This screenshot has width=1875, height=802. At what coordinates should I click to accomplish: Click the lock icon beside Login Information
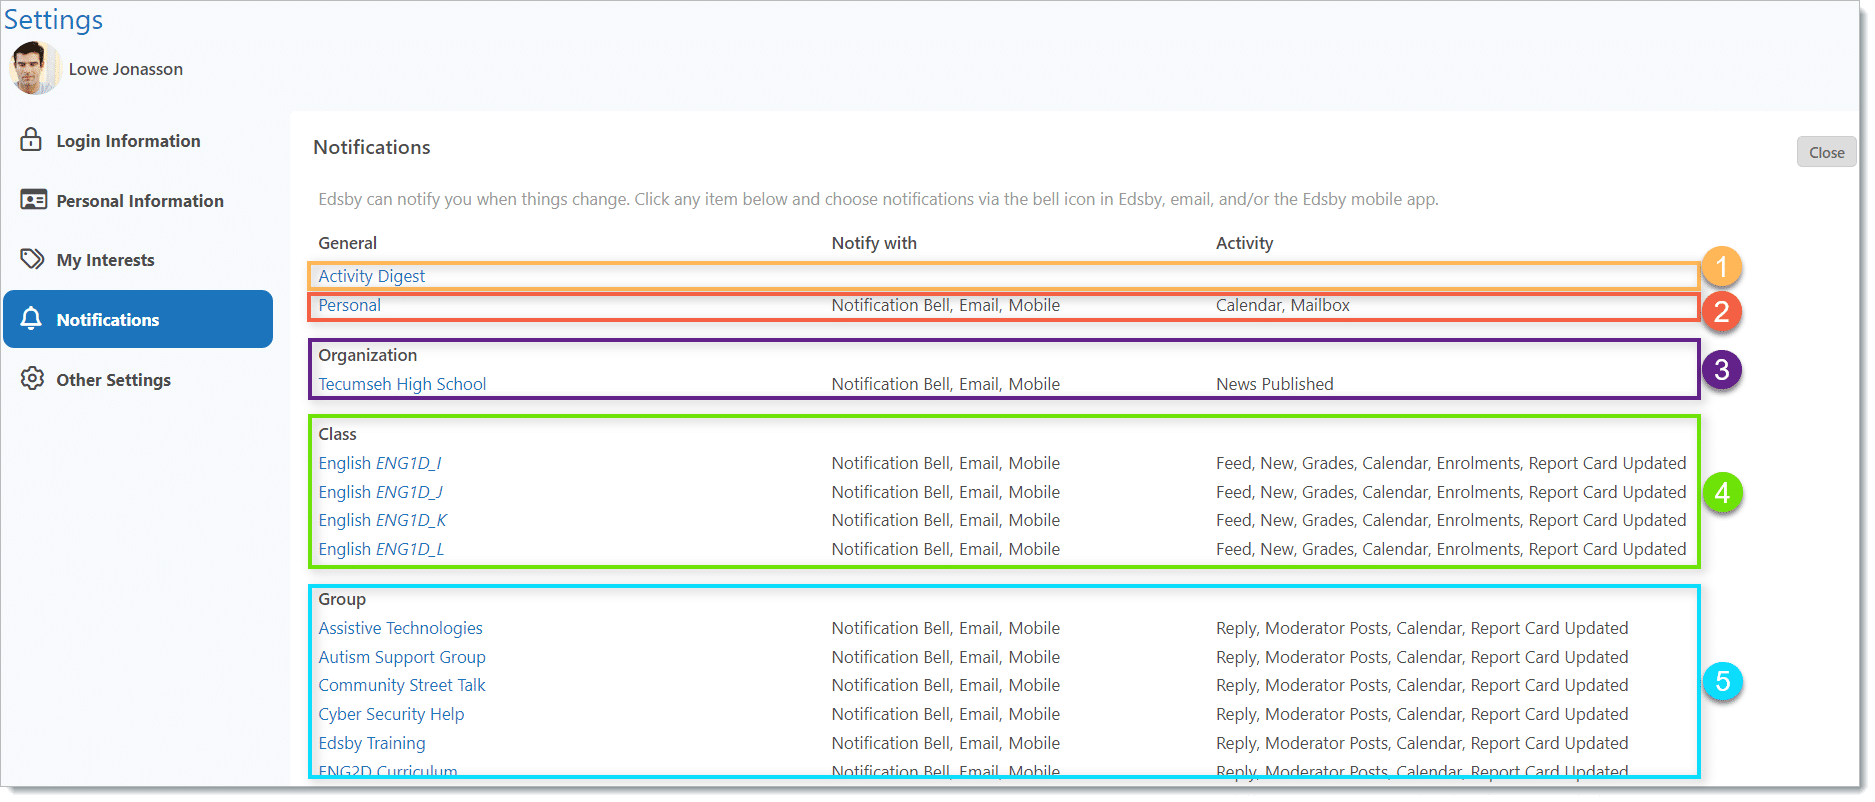click(x=31, y=140)
